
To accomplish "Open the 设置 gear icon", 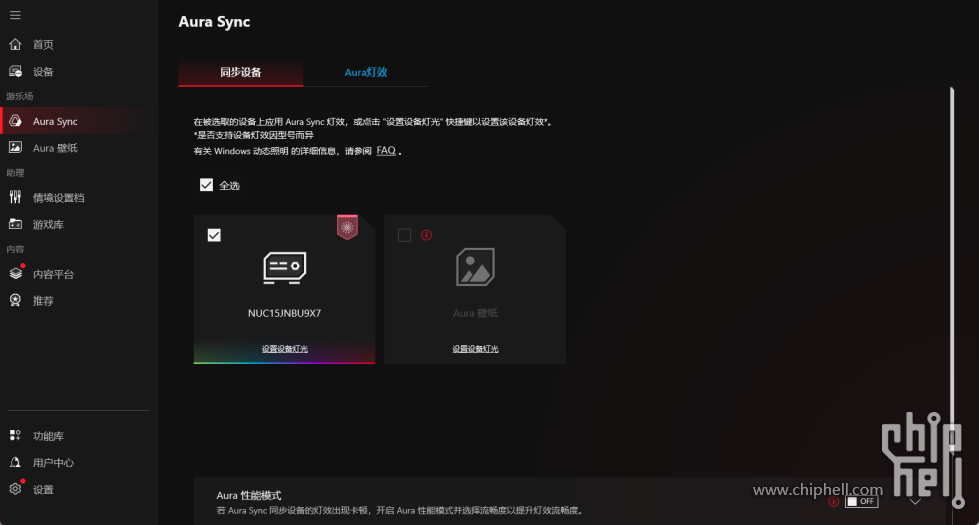I will tap(16, 489).
